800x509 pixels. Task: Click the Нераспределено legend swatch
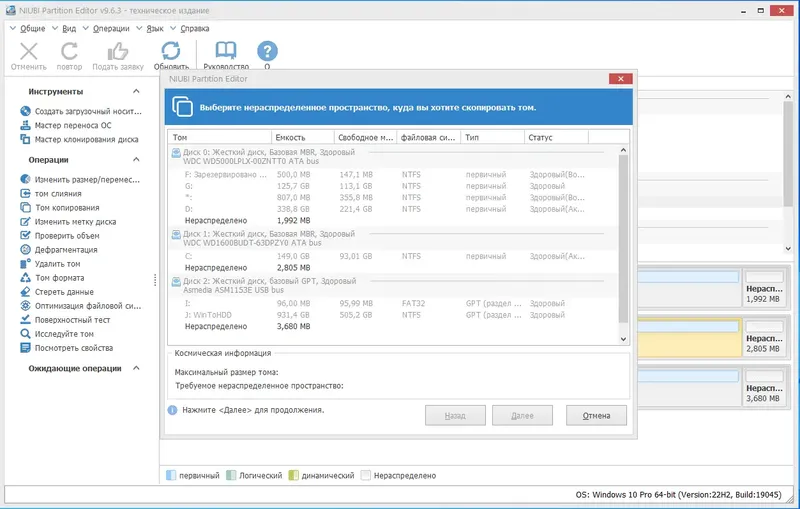365,475
